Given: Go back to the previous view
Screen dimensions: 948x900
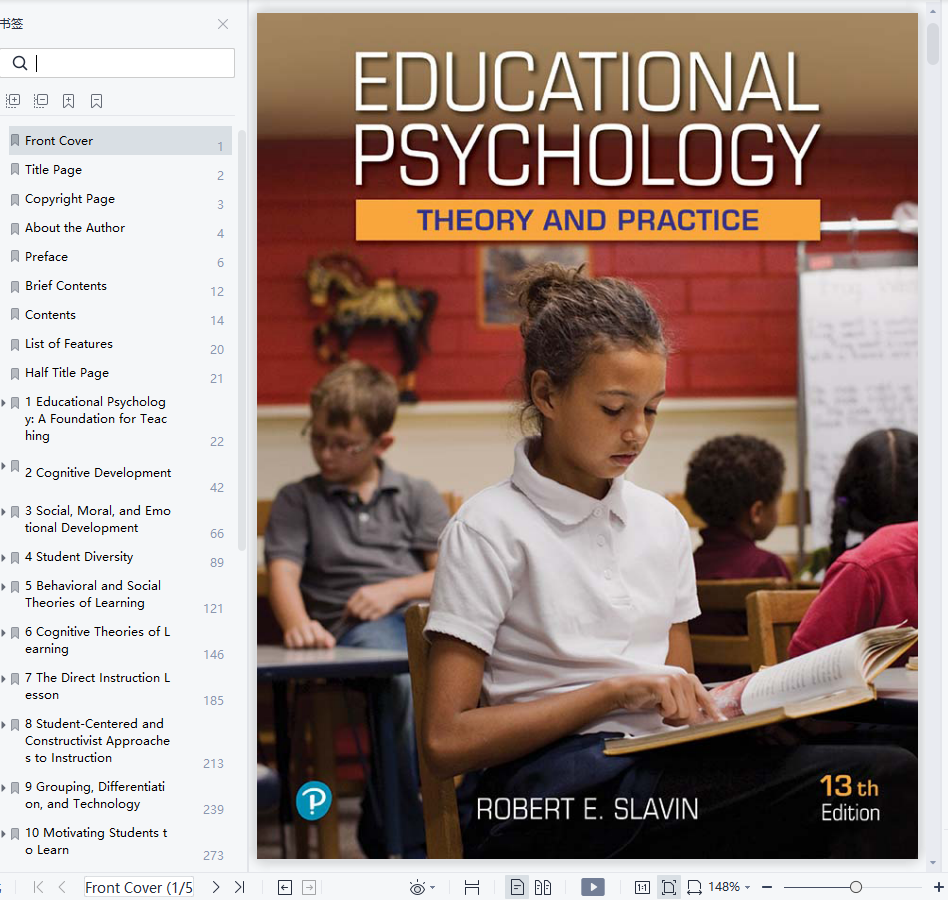Looking at the screenshot, I should (285, 887).
